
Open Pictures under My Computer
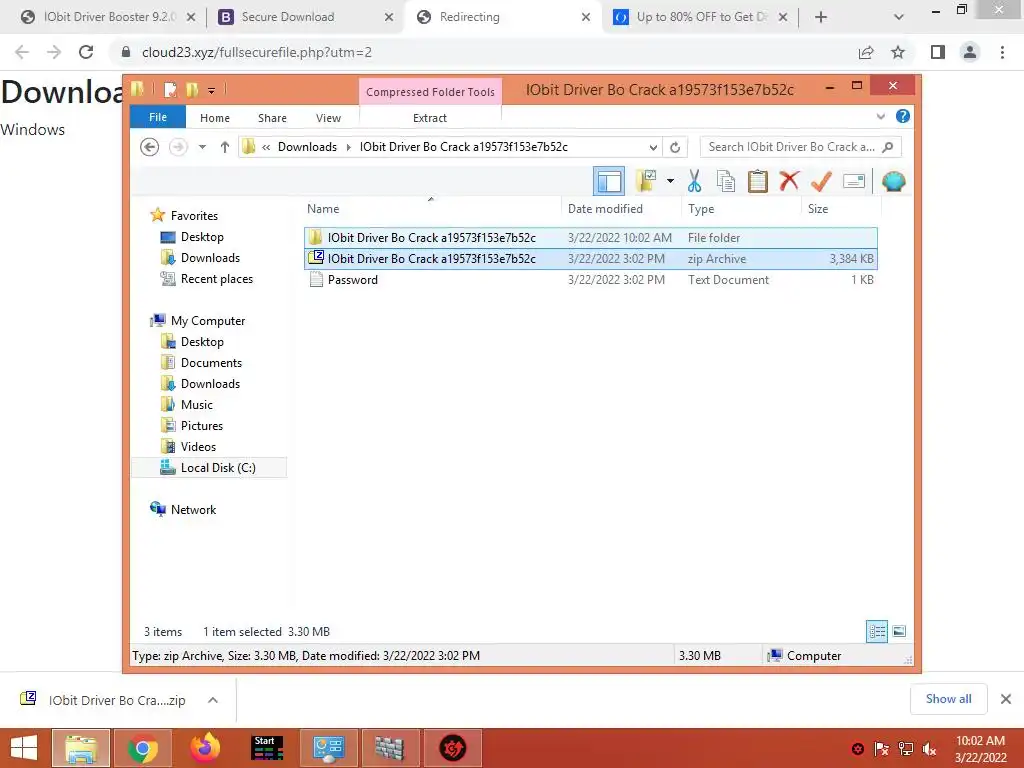(x=201, y=425)
